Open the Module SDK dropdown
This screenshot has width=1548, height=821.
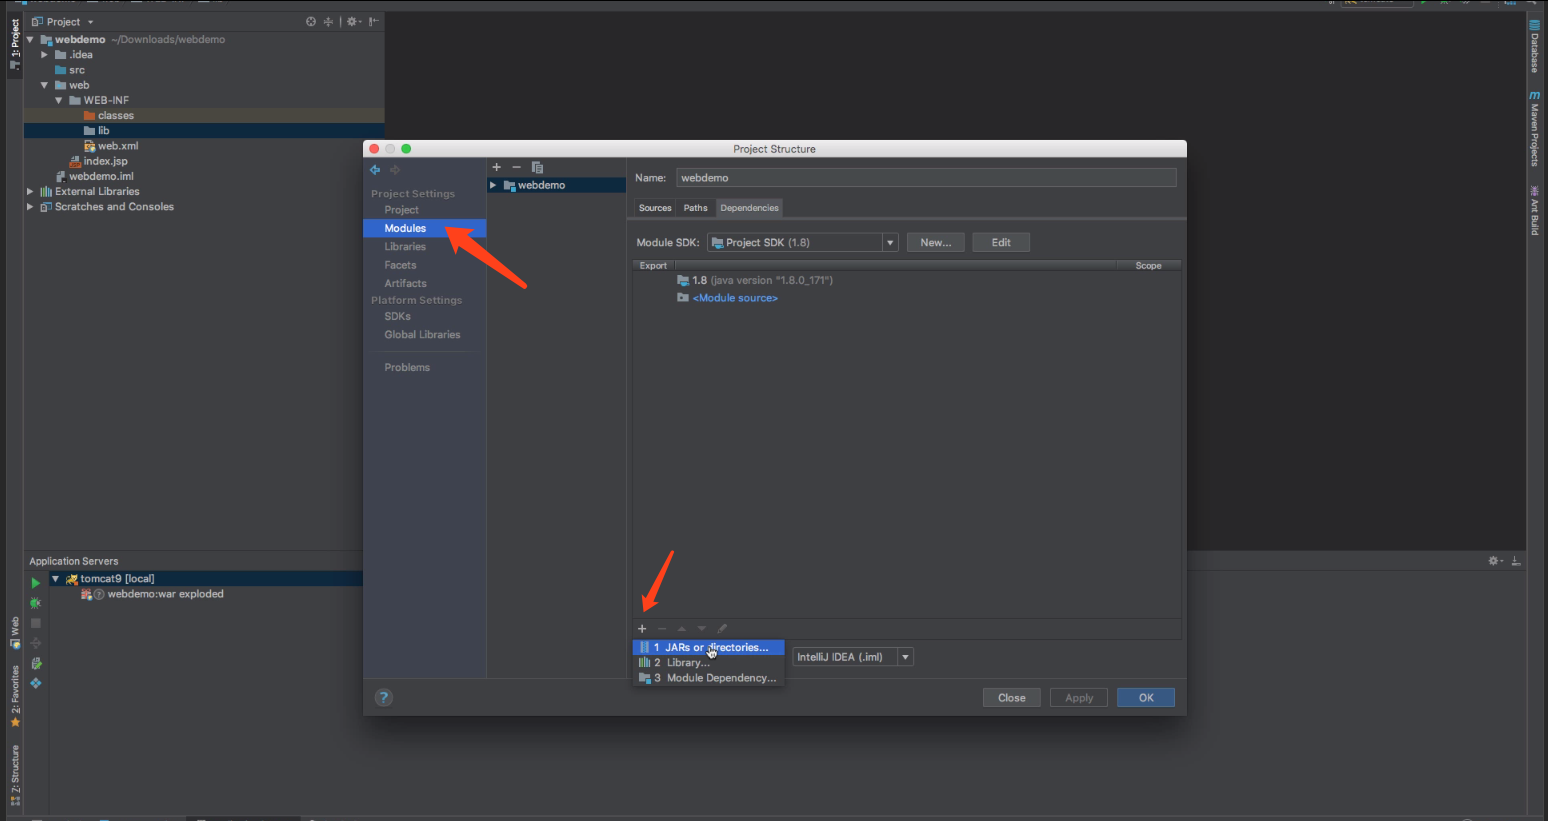pyautogui.click(x=890, y=243)
